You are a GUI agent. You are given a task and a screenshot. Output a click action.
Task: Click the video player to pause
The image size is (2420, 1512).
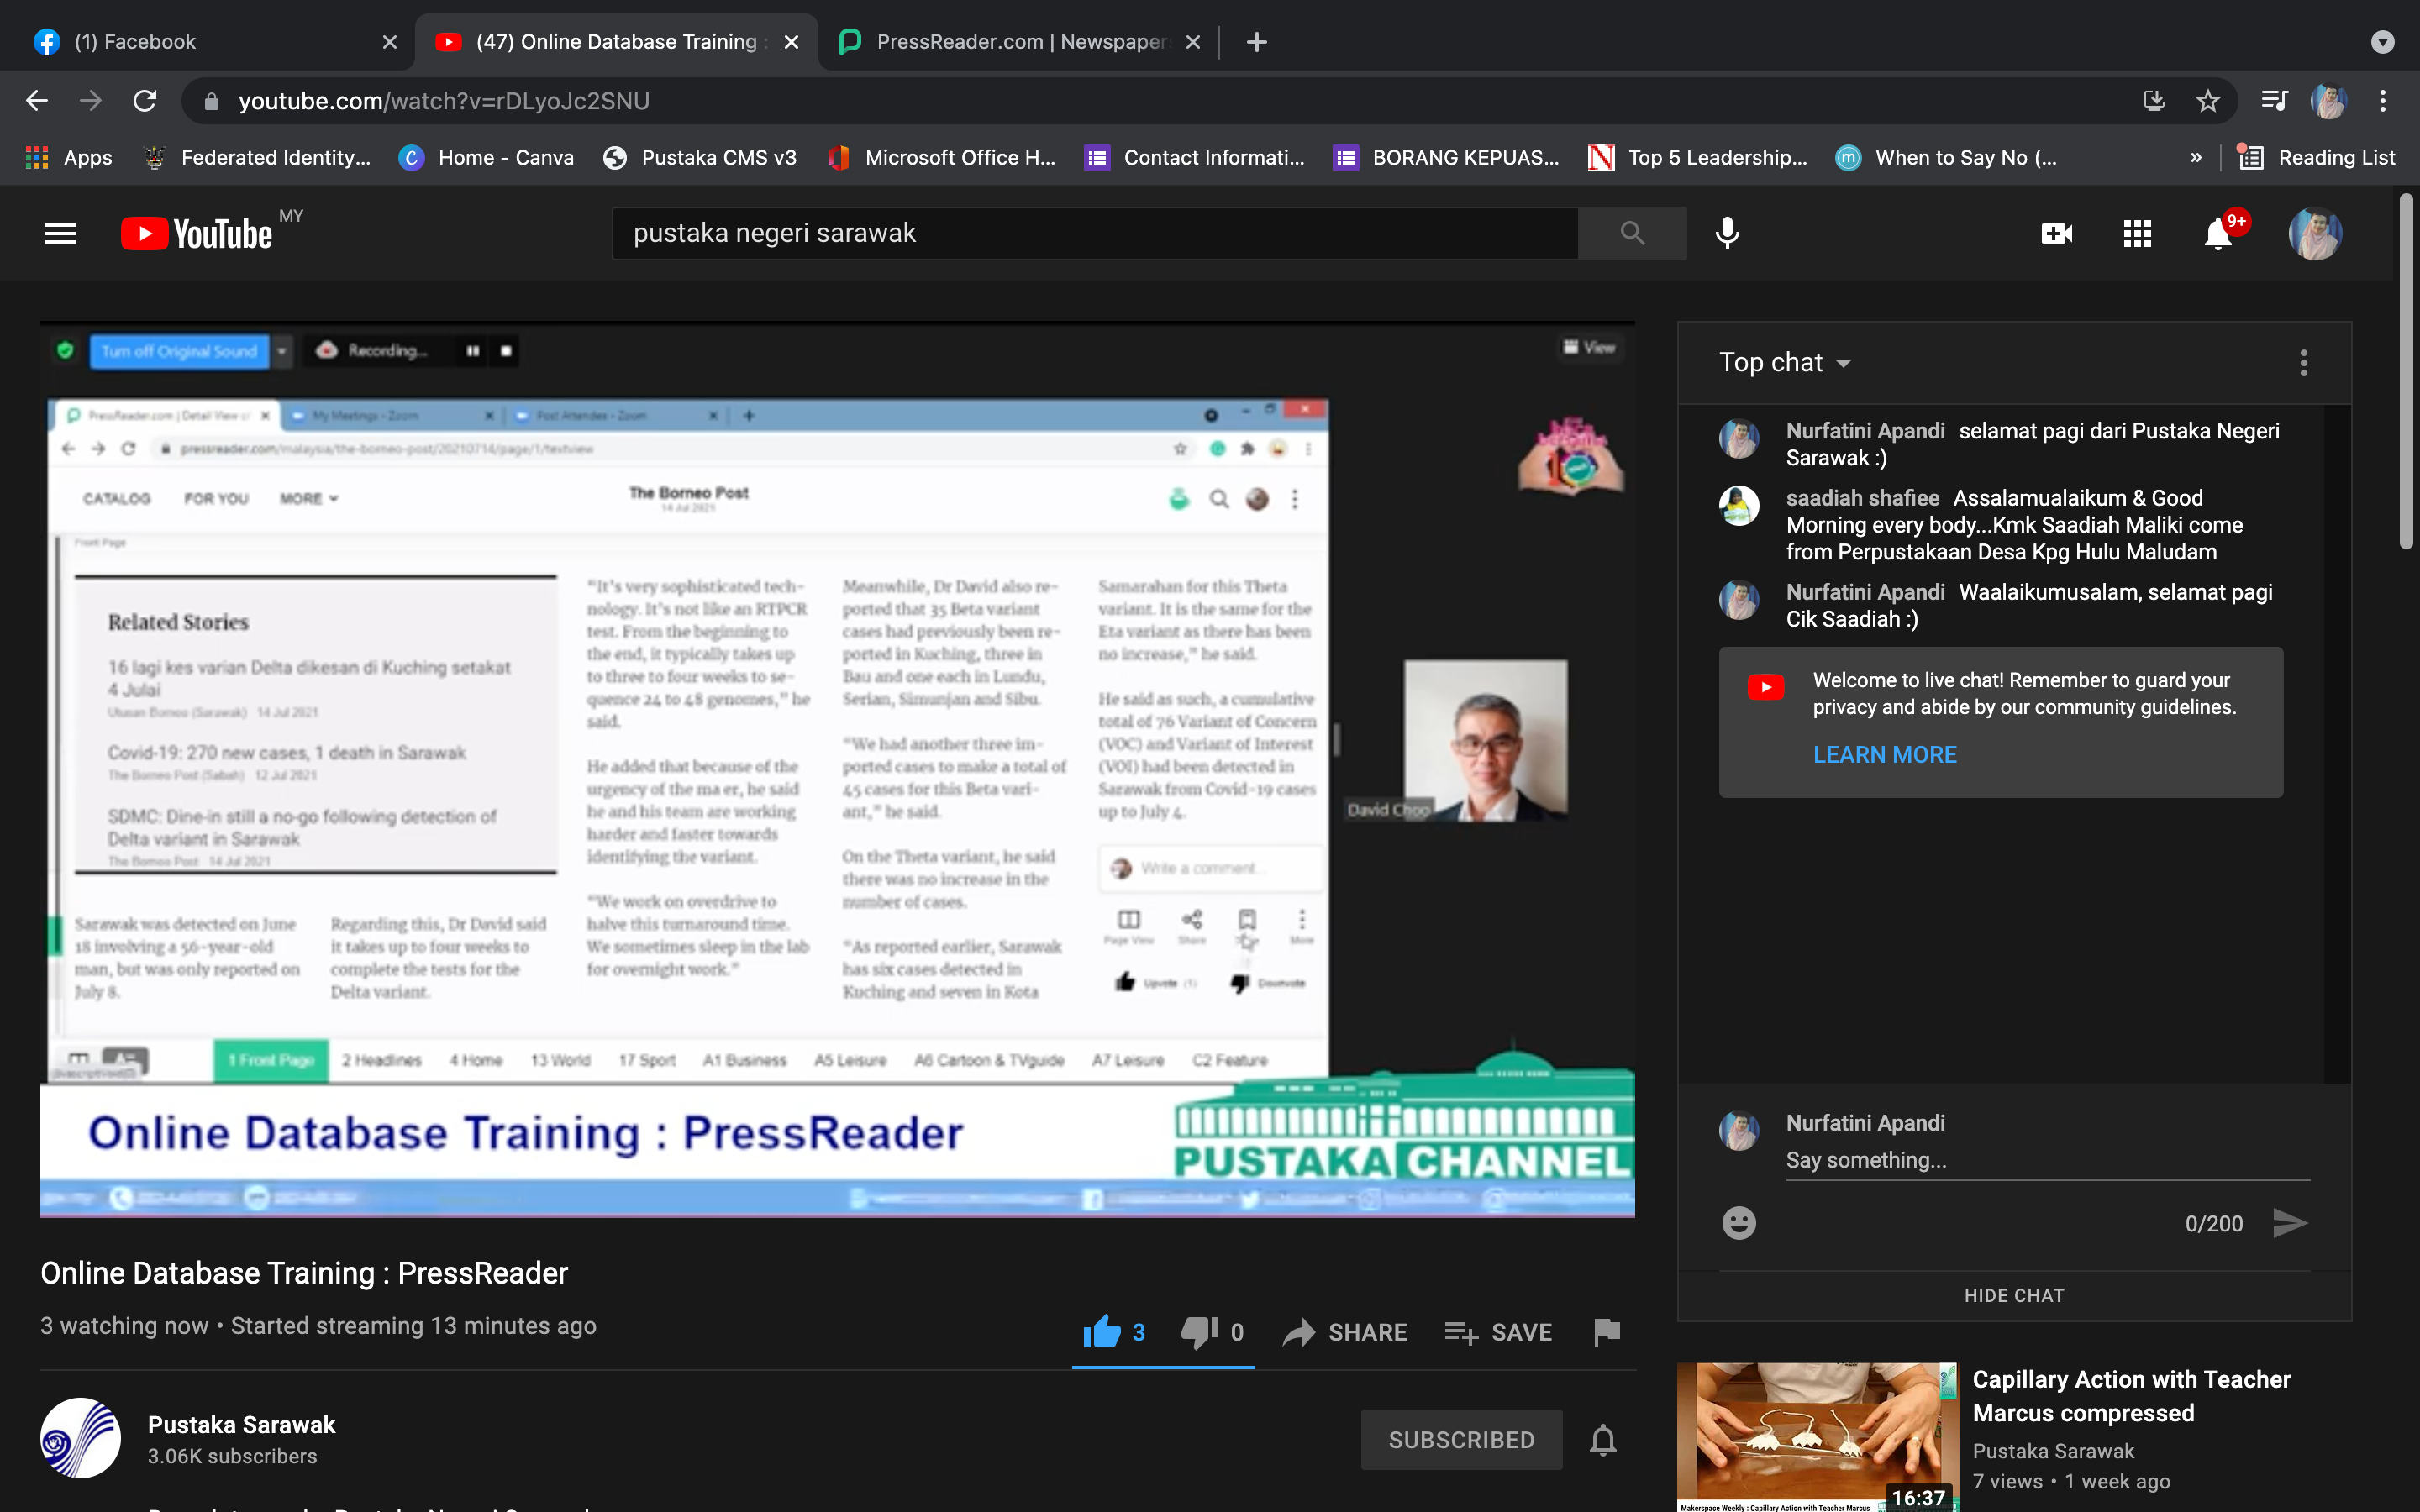(837, 770)
